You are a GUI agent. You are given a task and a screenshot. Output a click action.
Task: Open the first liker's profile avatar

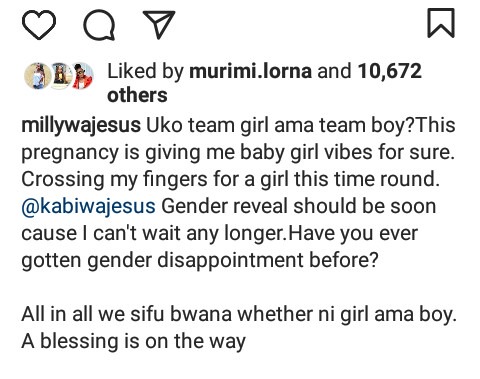pos(38,76)
